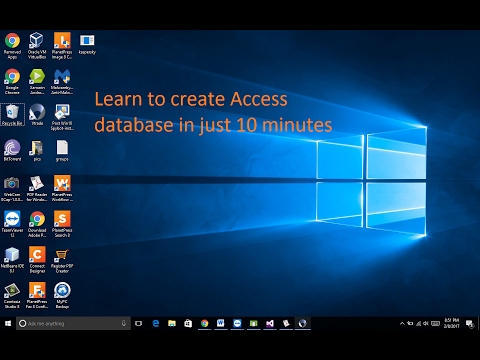
Task: Open the network status tray icon
Action: [418, 323]
